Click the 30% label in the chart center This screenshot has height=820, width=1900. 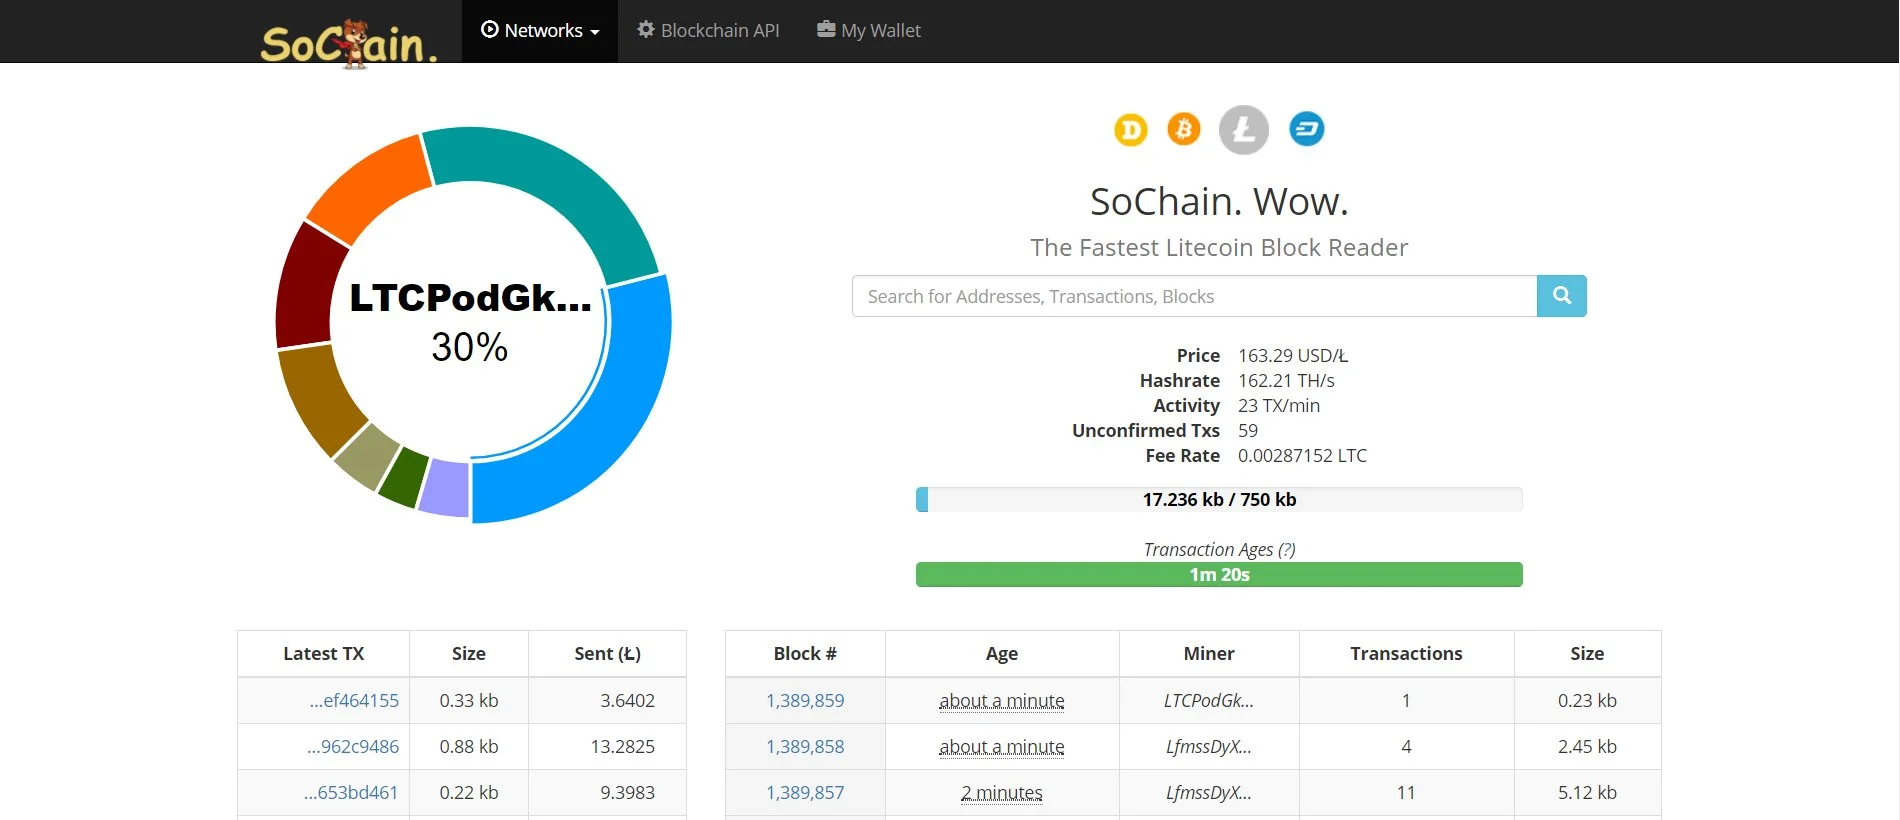coord(469,347)
